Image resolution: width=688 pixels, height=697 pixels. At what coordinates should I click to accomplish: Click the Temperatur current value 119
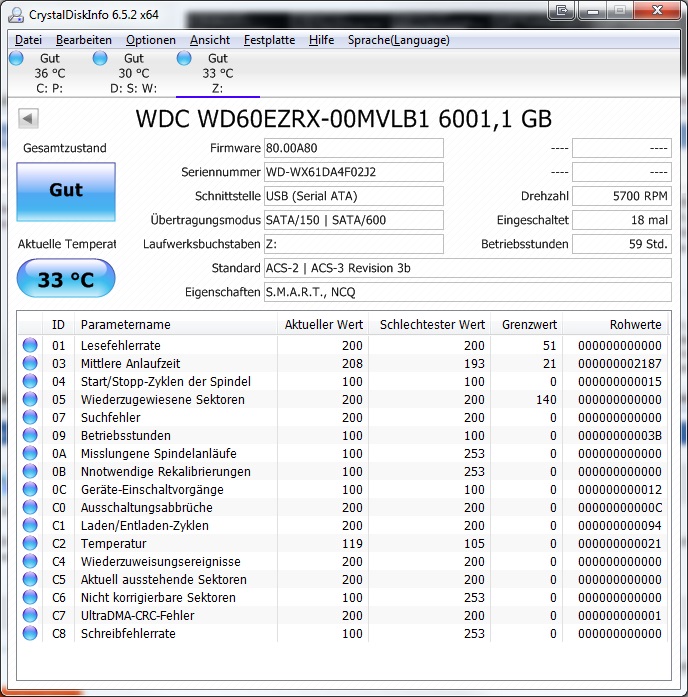coord(352,544)
